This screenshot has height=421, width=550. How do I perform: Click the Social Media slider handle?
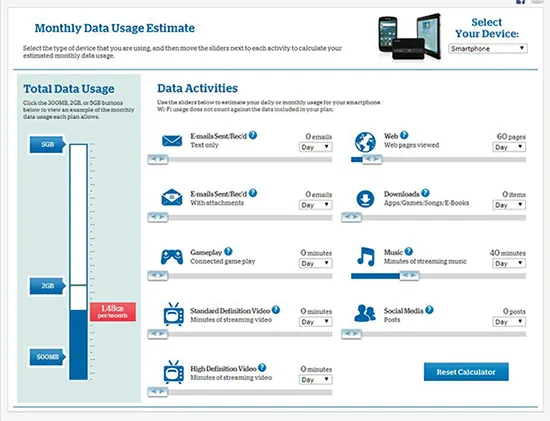coord(351,334)
